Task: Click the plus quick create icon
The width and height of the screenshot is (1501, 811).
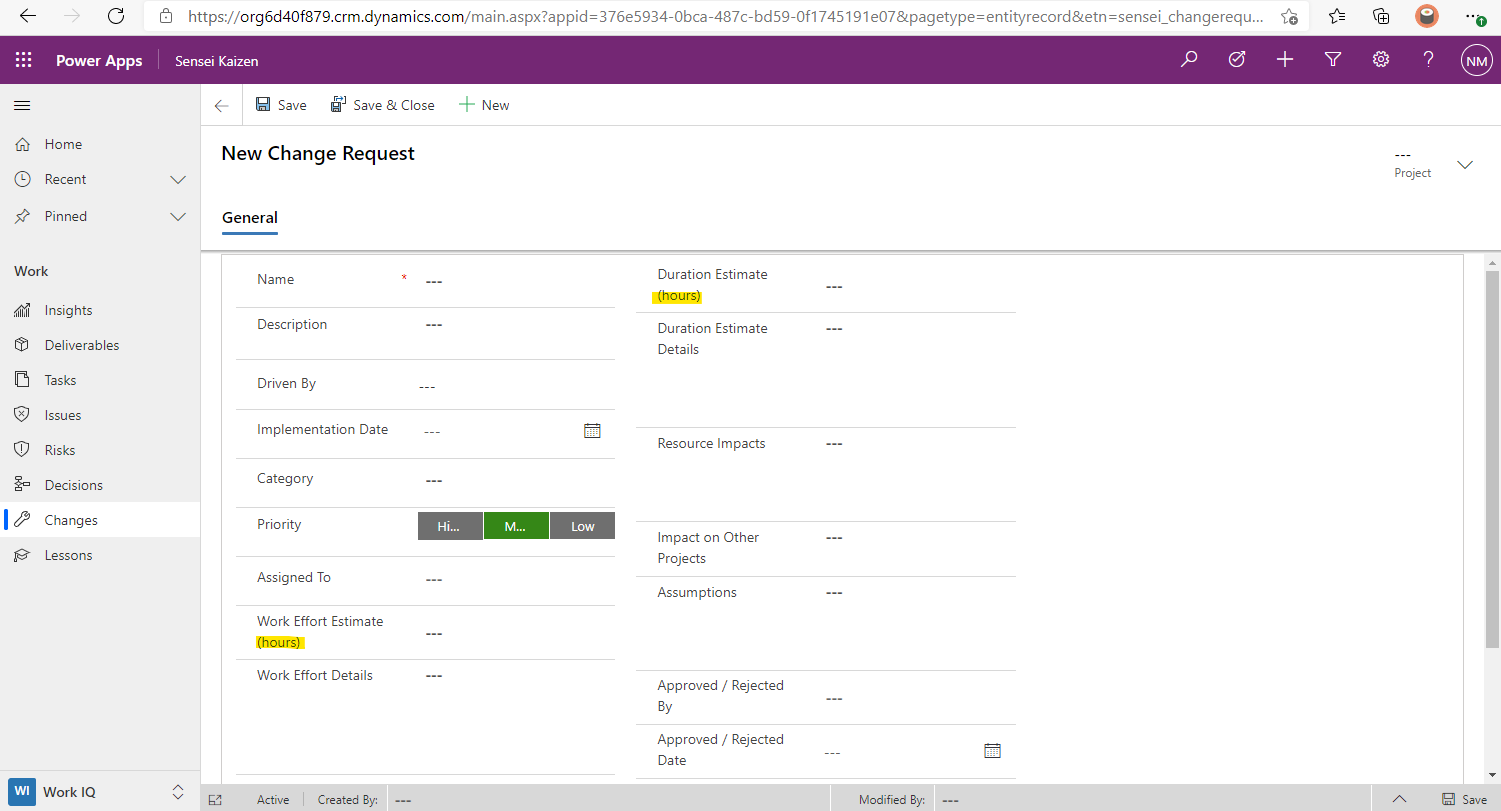Action: coord(1285,60)
